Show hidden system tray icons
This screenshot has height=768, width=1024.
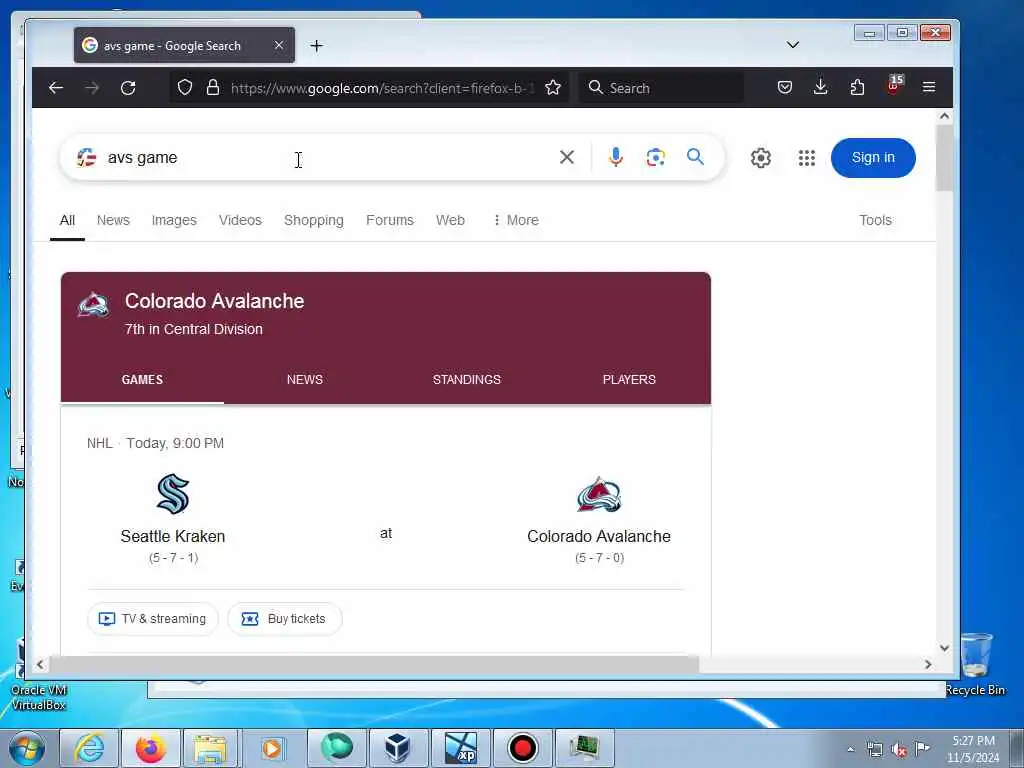pos(850,749)
